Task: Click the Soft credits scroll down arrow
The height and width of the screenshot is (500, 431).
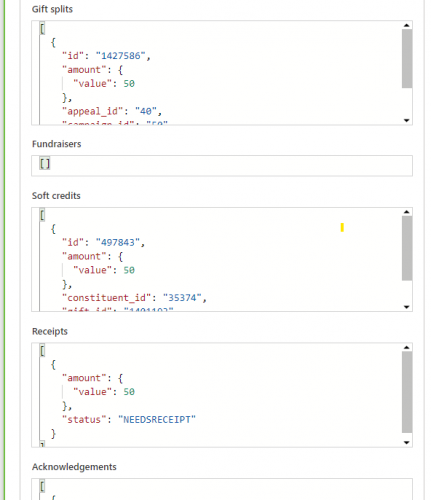Action: point(406,307)
